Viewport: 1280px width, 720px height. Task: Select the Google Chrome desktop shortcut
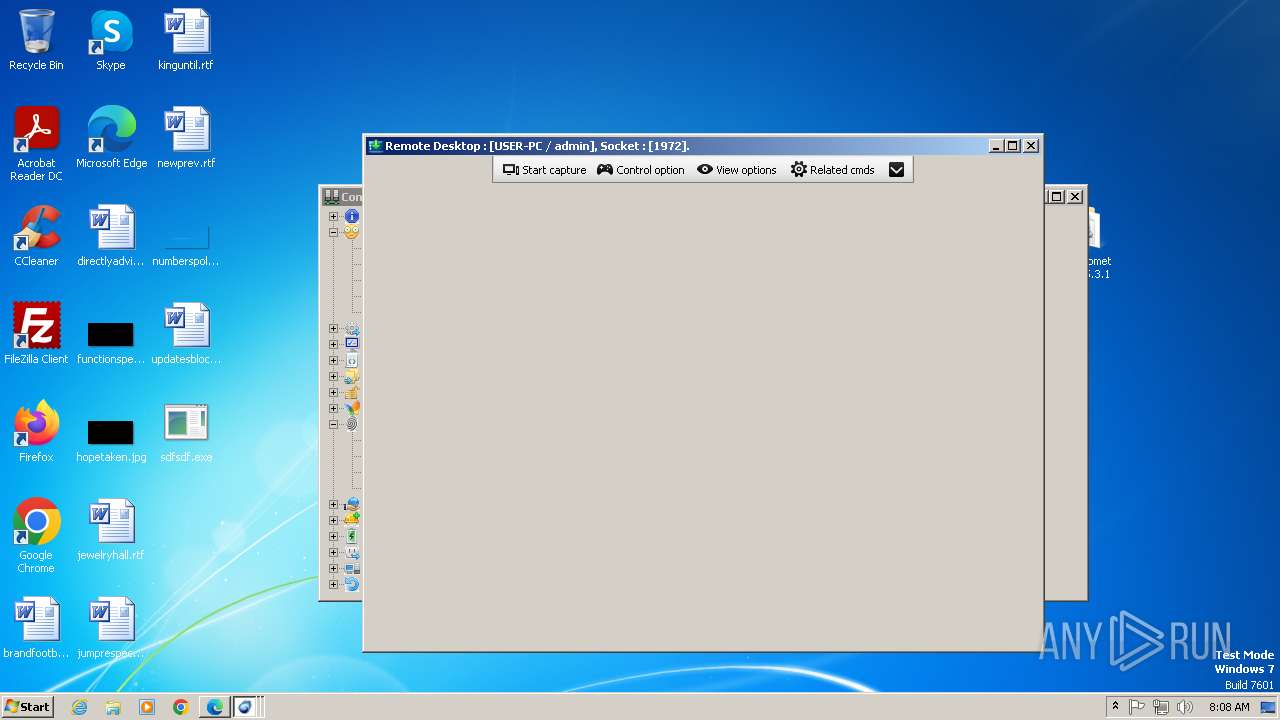(x=36, y=536)
